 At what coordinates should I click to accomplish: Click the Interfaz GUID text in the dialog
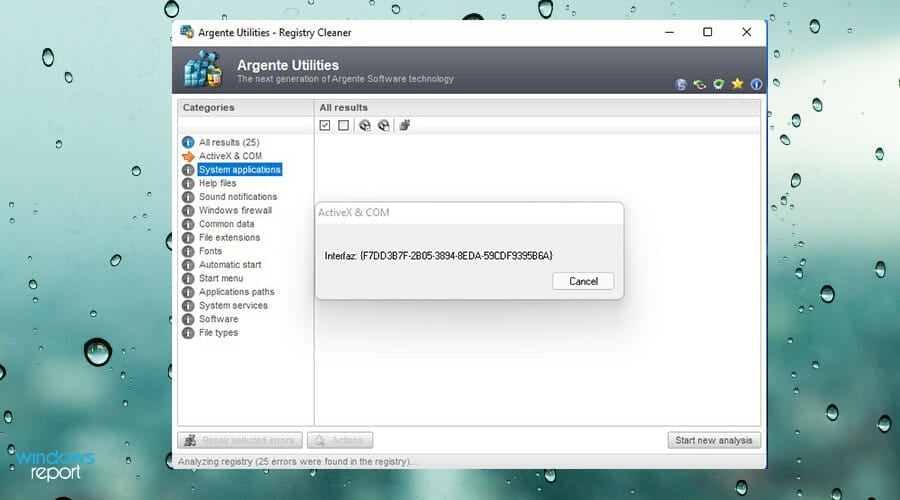point(439,256)
